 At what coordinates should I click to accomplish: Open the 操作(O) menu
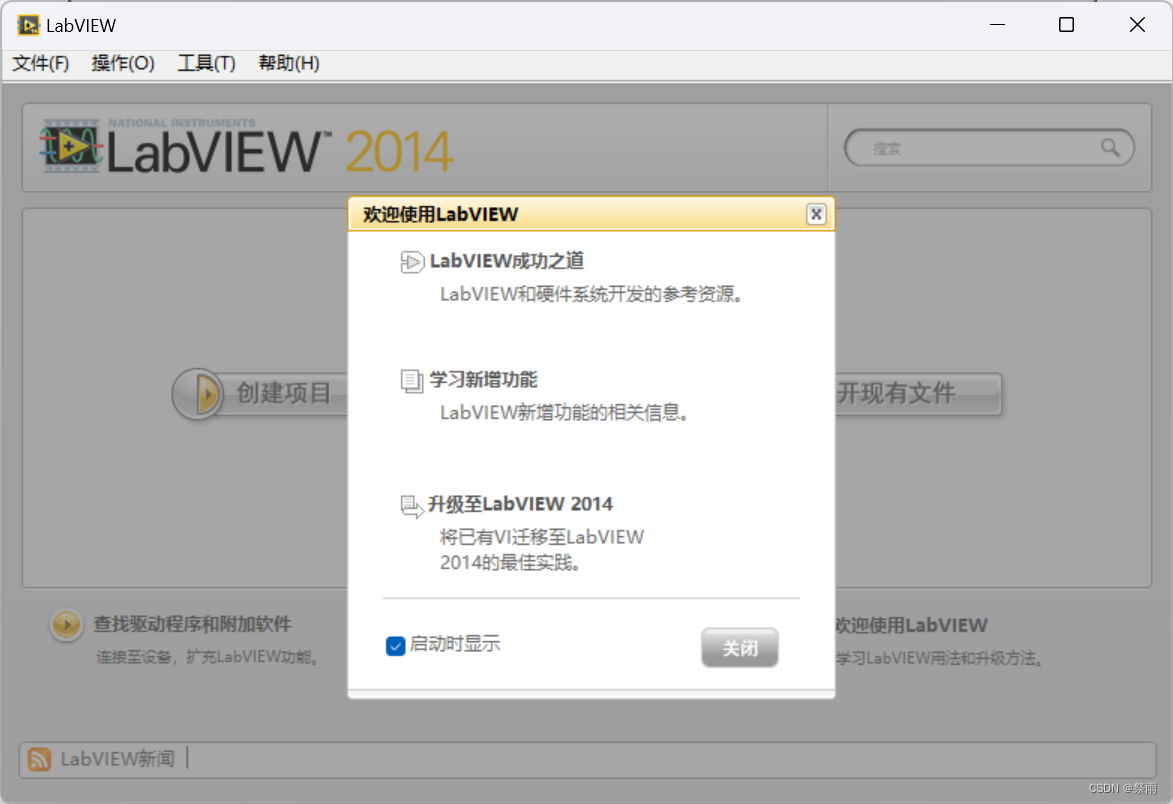(122, 63)
